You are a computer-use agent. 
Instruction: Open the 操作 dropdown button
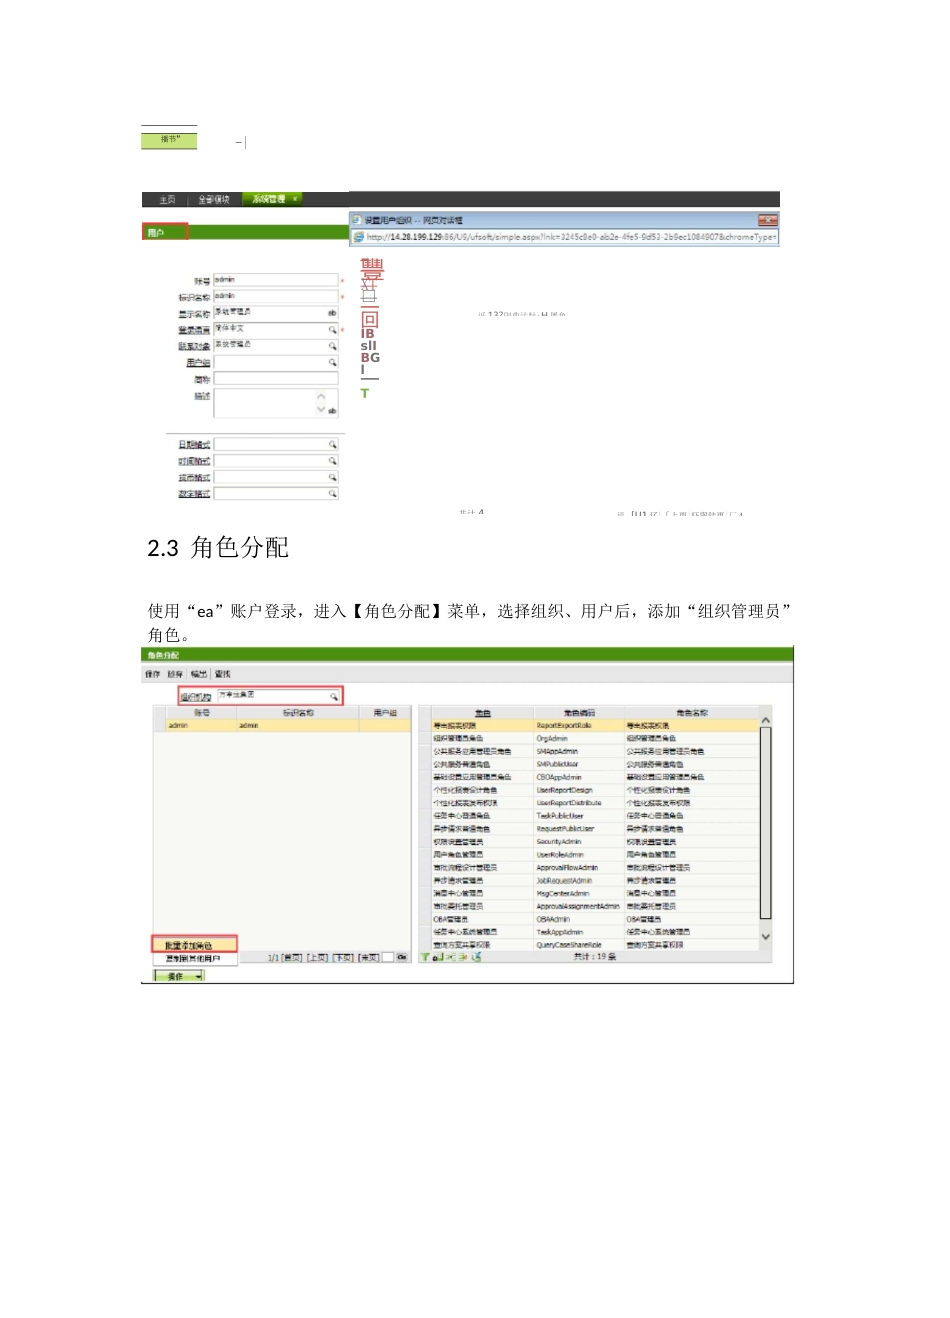click(x=179, y=976)
